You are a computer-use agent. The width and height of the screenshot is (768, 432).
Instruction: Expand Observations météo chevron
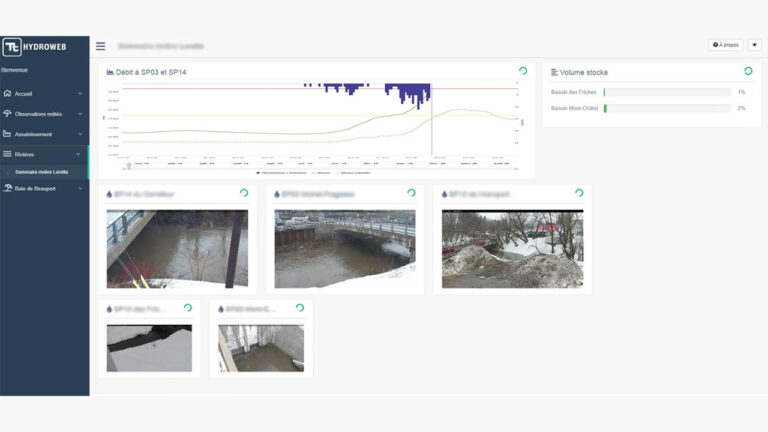(x=80, y=114)
